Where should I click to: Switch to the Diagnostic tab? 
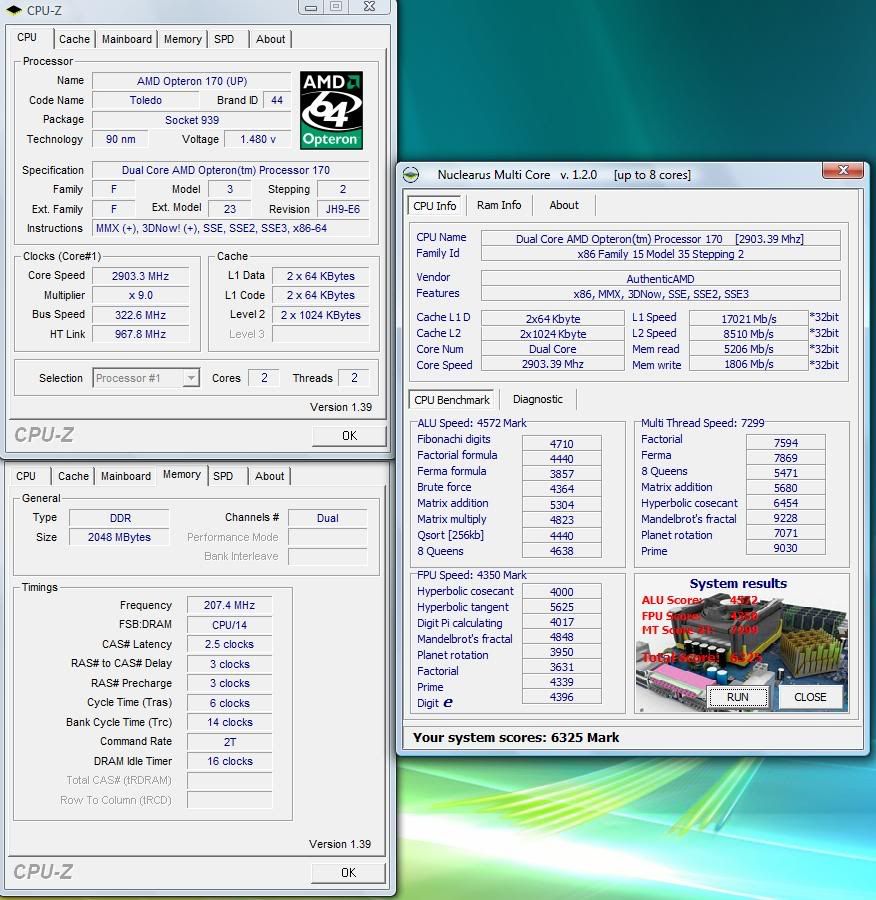tap(537, 399)
